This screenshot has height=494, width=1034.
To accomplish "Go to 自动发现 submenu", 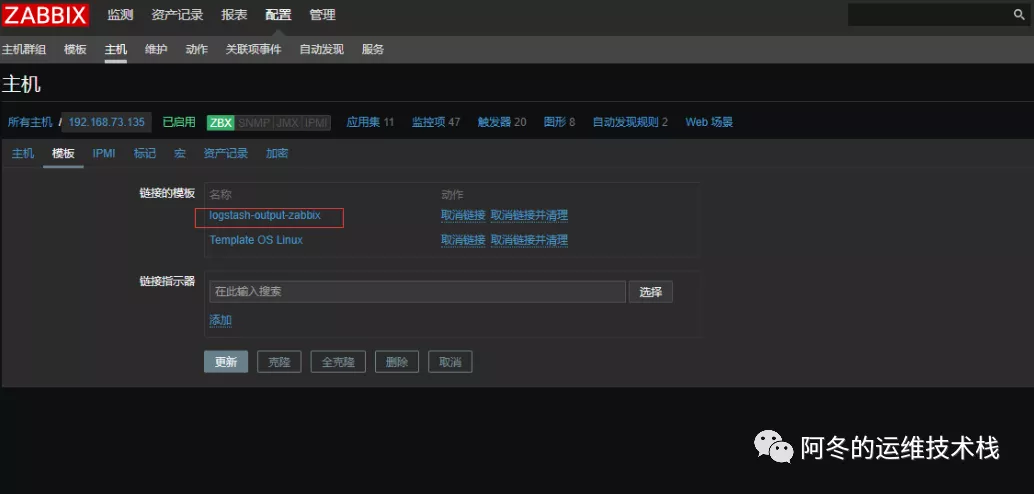I will tap(321, 49).
